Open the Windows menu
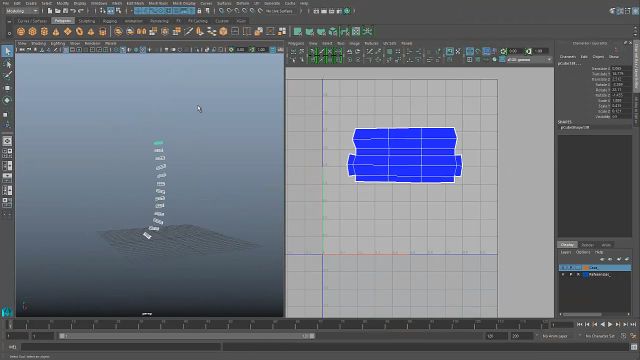 click(99, 3)
